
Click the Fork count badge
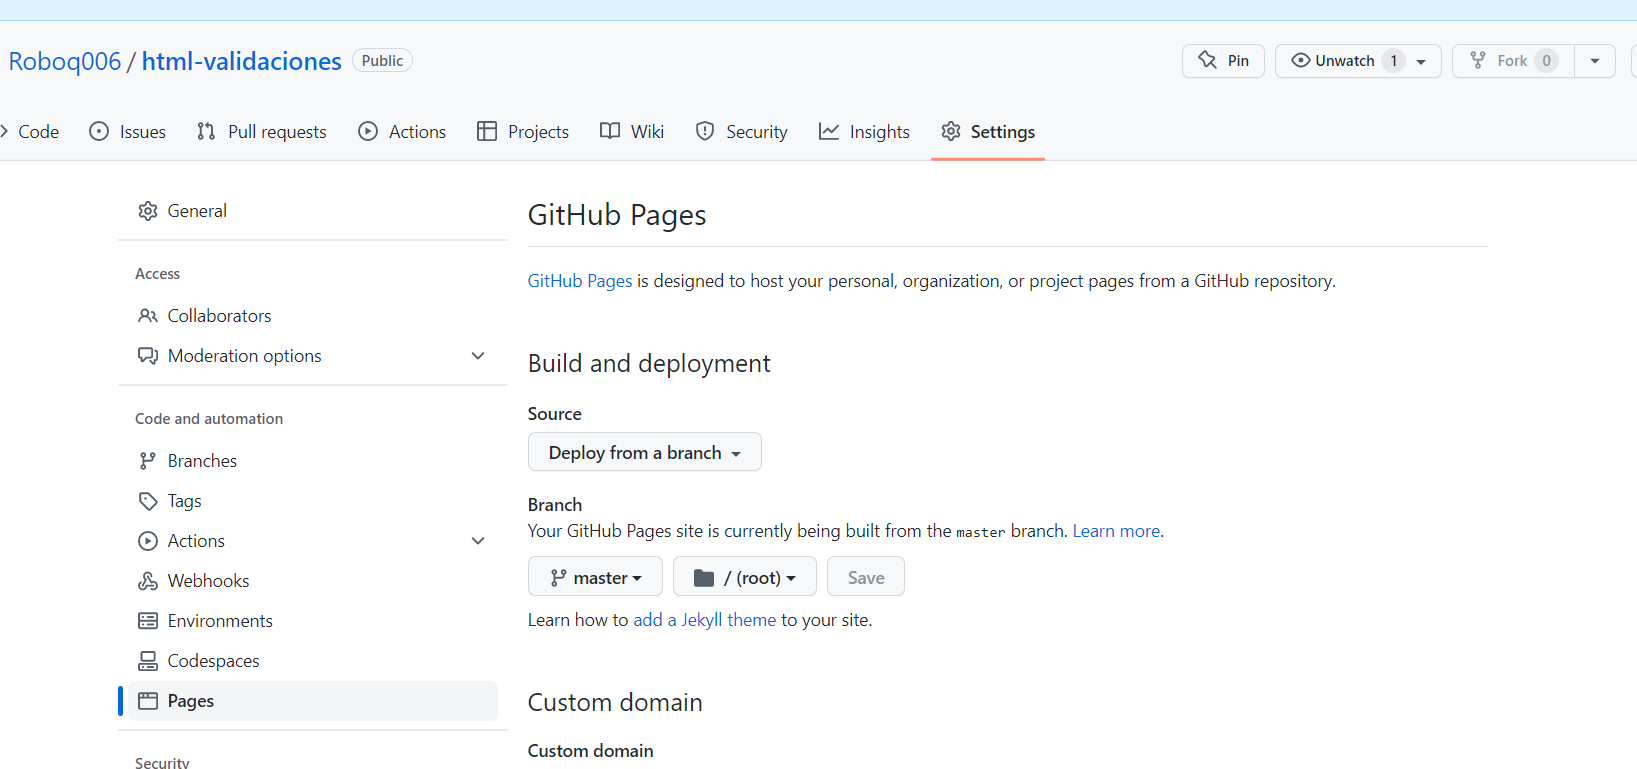click(x=1546, y=61)
